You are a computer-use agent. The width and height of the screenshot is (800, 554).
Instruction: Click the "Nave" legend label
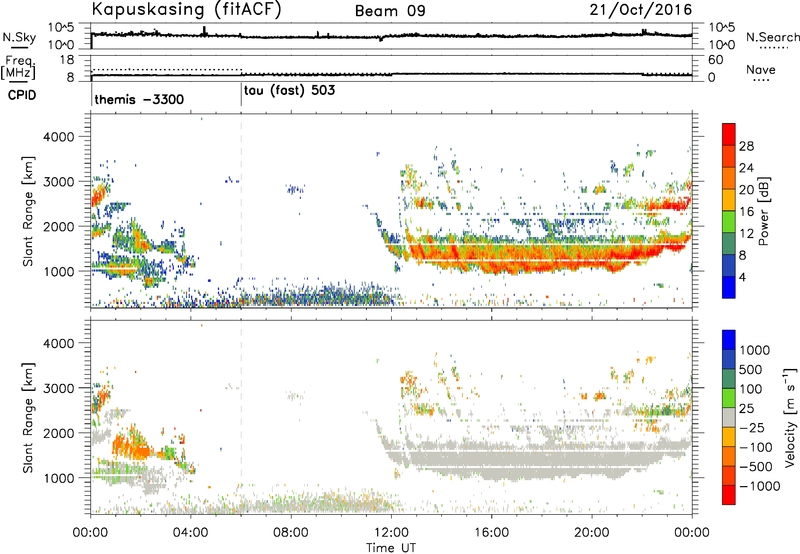pyautogui.click(x=761, y=70)
